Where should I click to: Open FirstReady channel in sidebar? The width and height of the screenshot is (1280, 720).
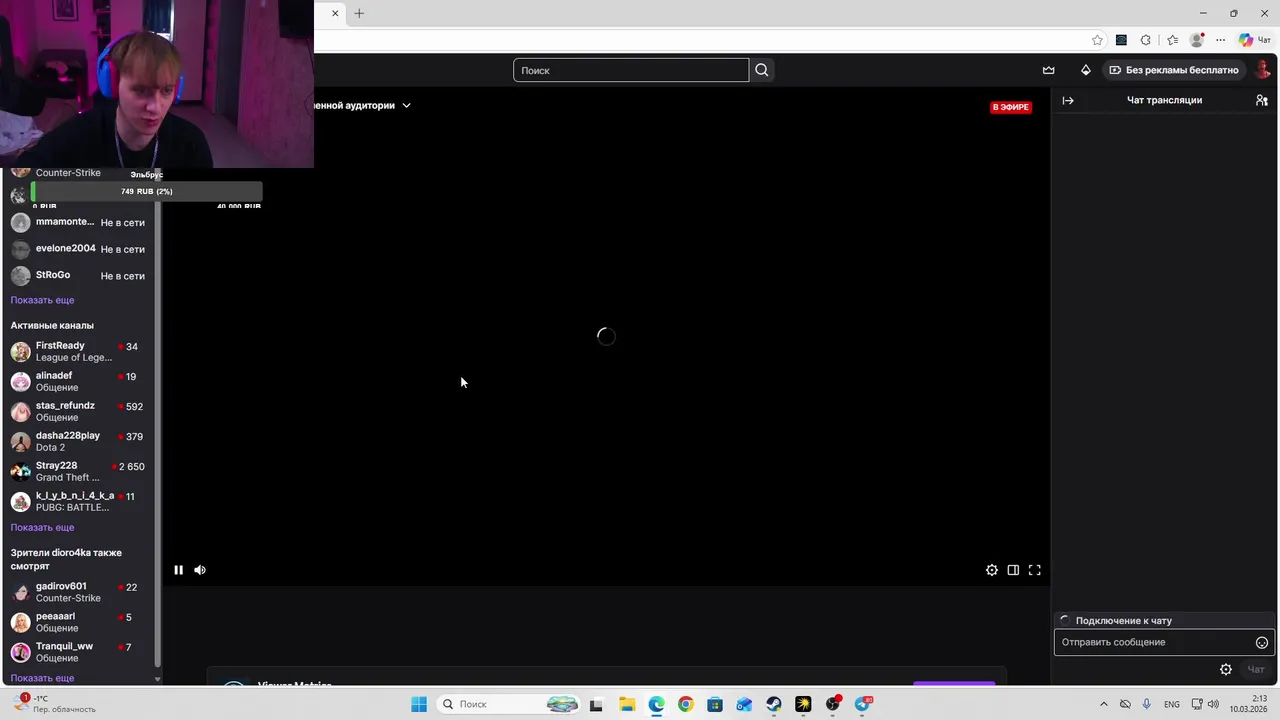(x=78, y=352)
